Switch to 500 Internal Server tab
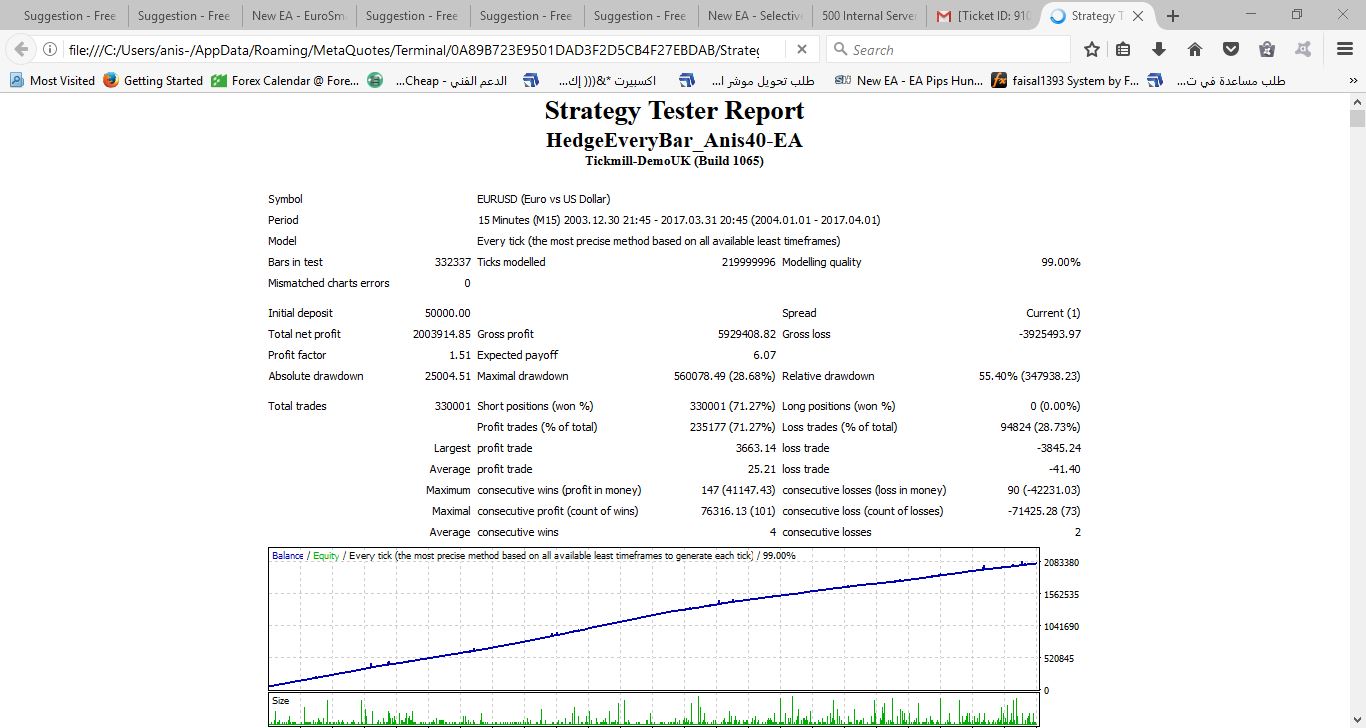Image resolution: width=1366 pixels, height=728 pixels. click(x=868, y=16)
